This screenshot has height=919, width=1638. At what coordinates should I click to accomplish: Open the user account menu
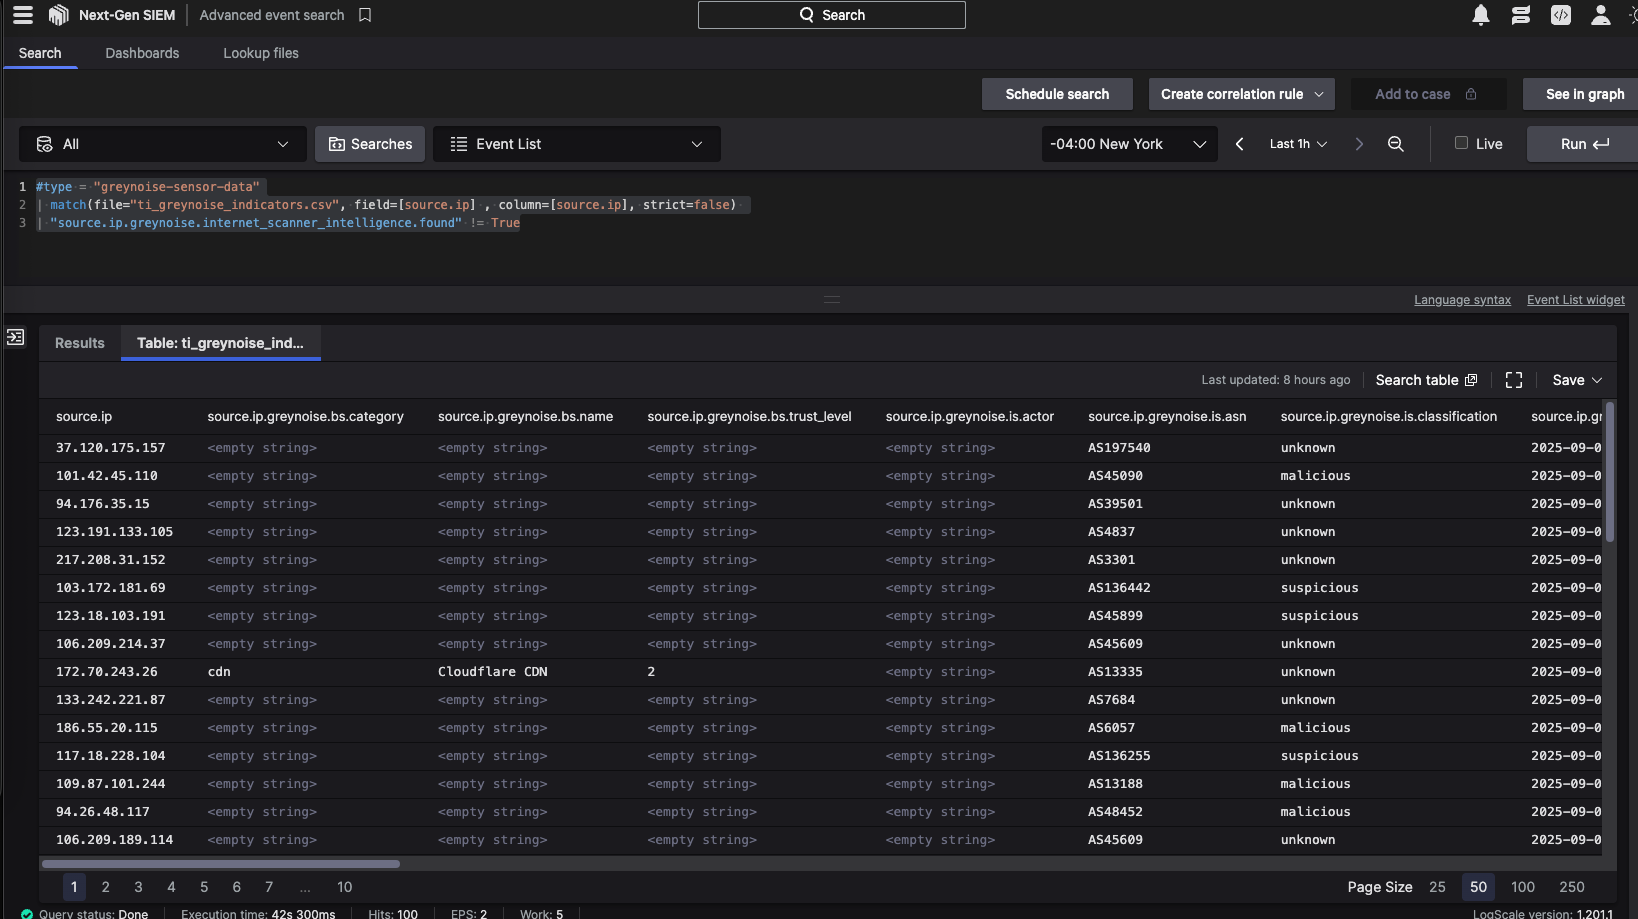(1601, 15)
